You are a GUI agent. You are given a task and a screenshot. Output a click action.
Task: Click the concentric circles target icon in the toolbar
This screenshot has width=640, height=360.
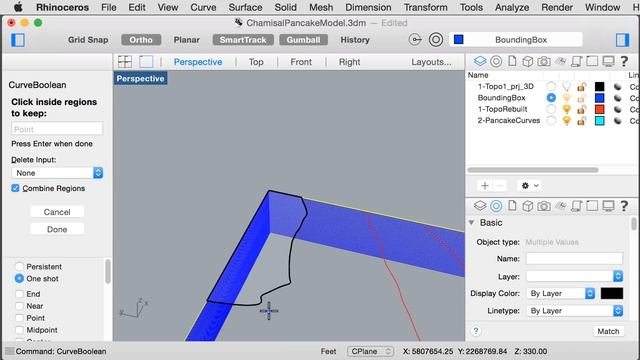436,40
